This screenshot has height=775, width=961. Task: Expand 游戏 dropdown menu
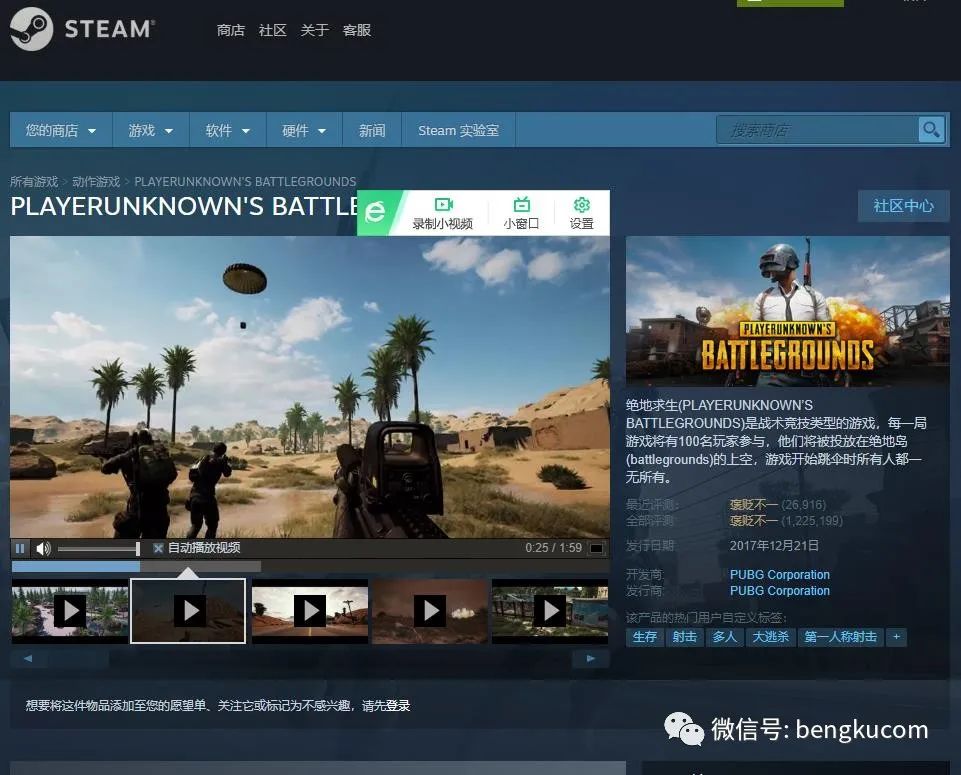coord(151,130)
